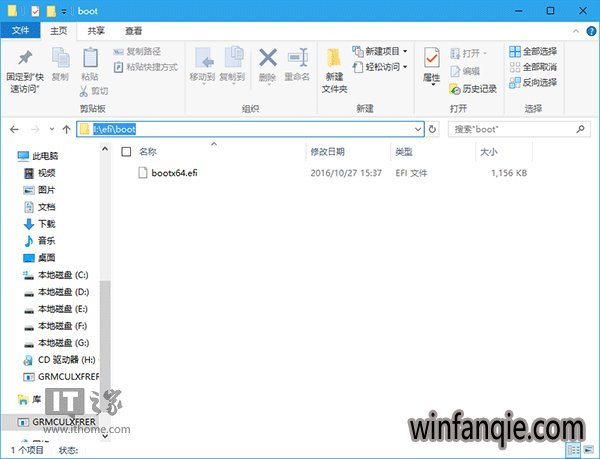Switch to Large icons view status icon
This screenshot has height=459, width=600.
tap(589, 450)
